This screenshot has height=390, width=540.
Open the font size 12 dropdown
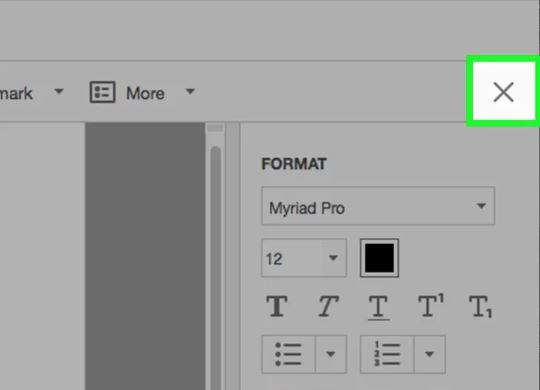tap(333, 258)
